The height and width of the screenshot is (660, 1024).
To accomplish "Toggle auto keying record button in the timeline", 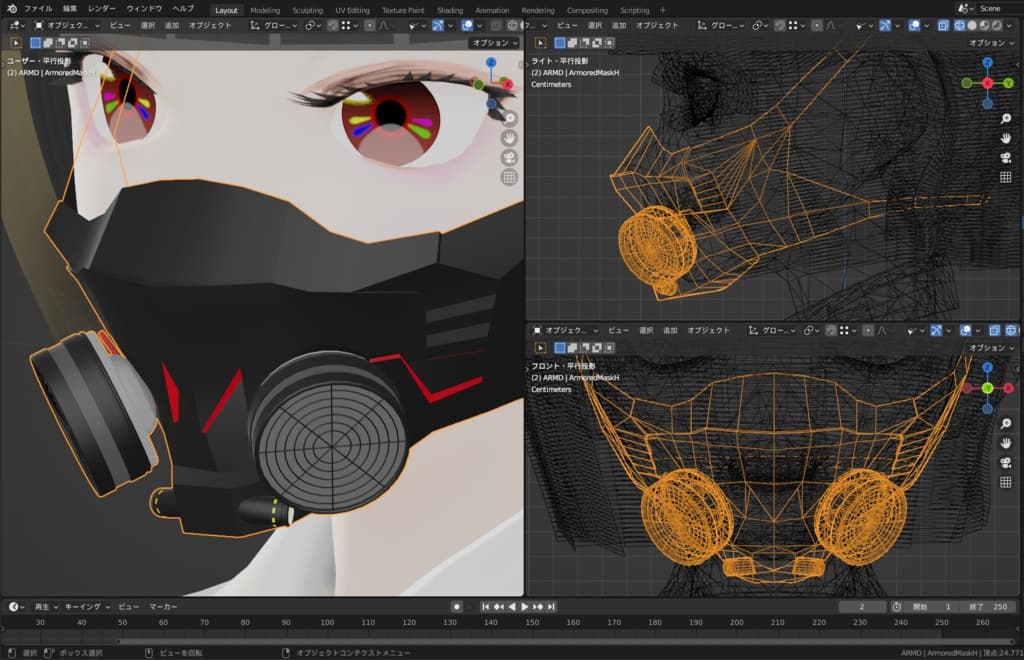I will 457,607.
